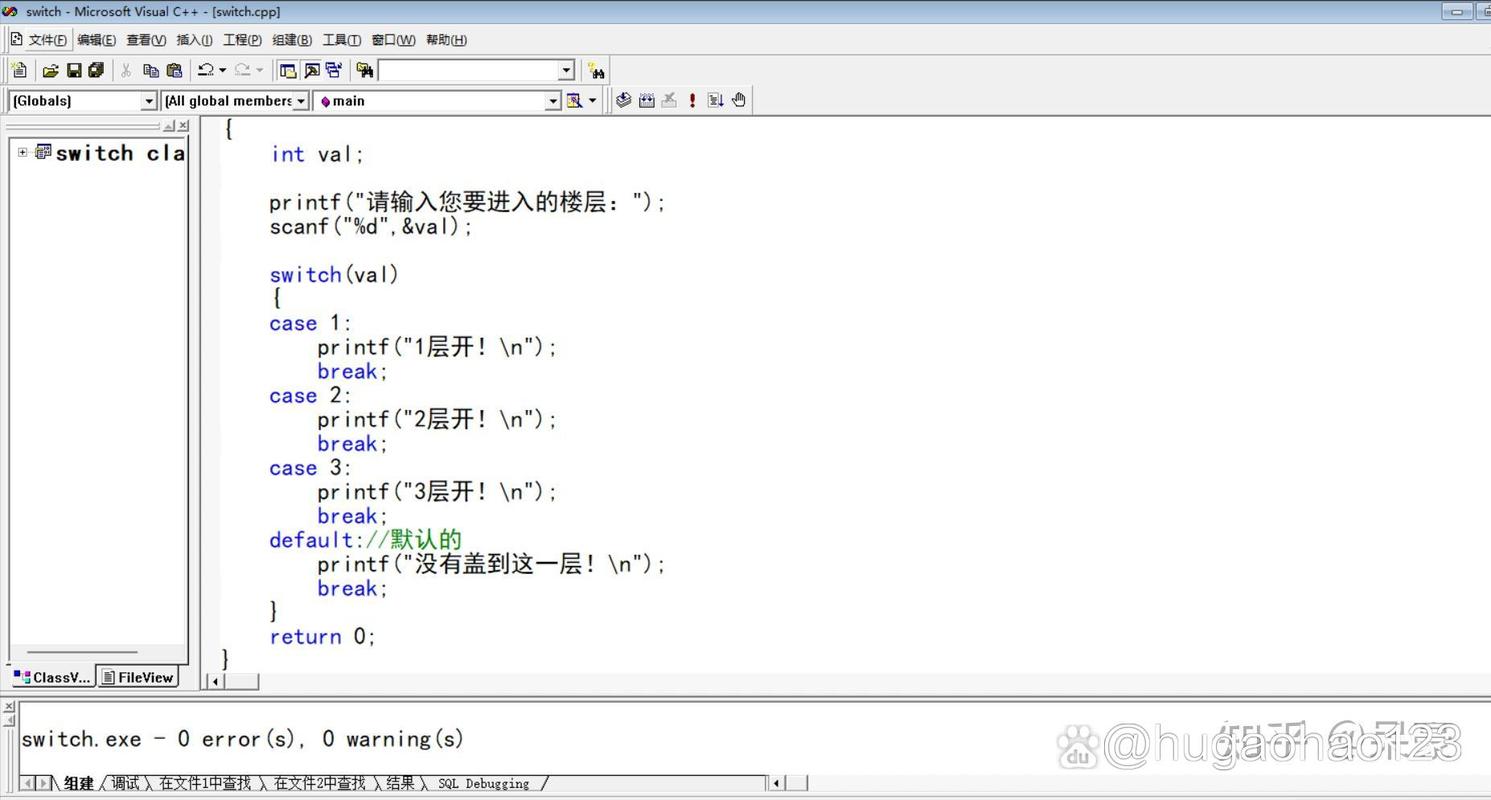Screen dimensions: 1491x800
Task: Start debugging with the Go icon
Action: tap(714, 100)
